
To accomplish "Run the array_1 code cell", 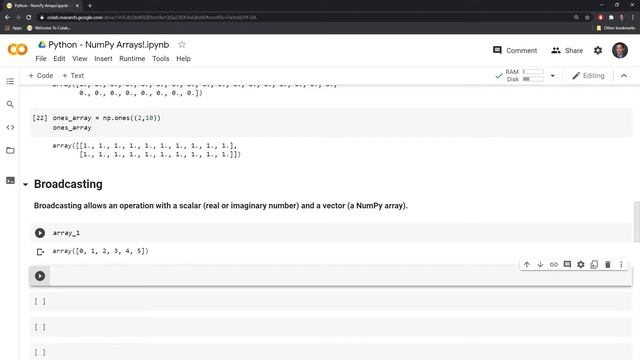I will [40, 233].
